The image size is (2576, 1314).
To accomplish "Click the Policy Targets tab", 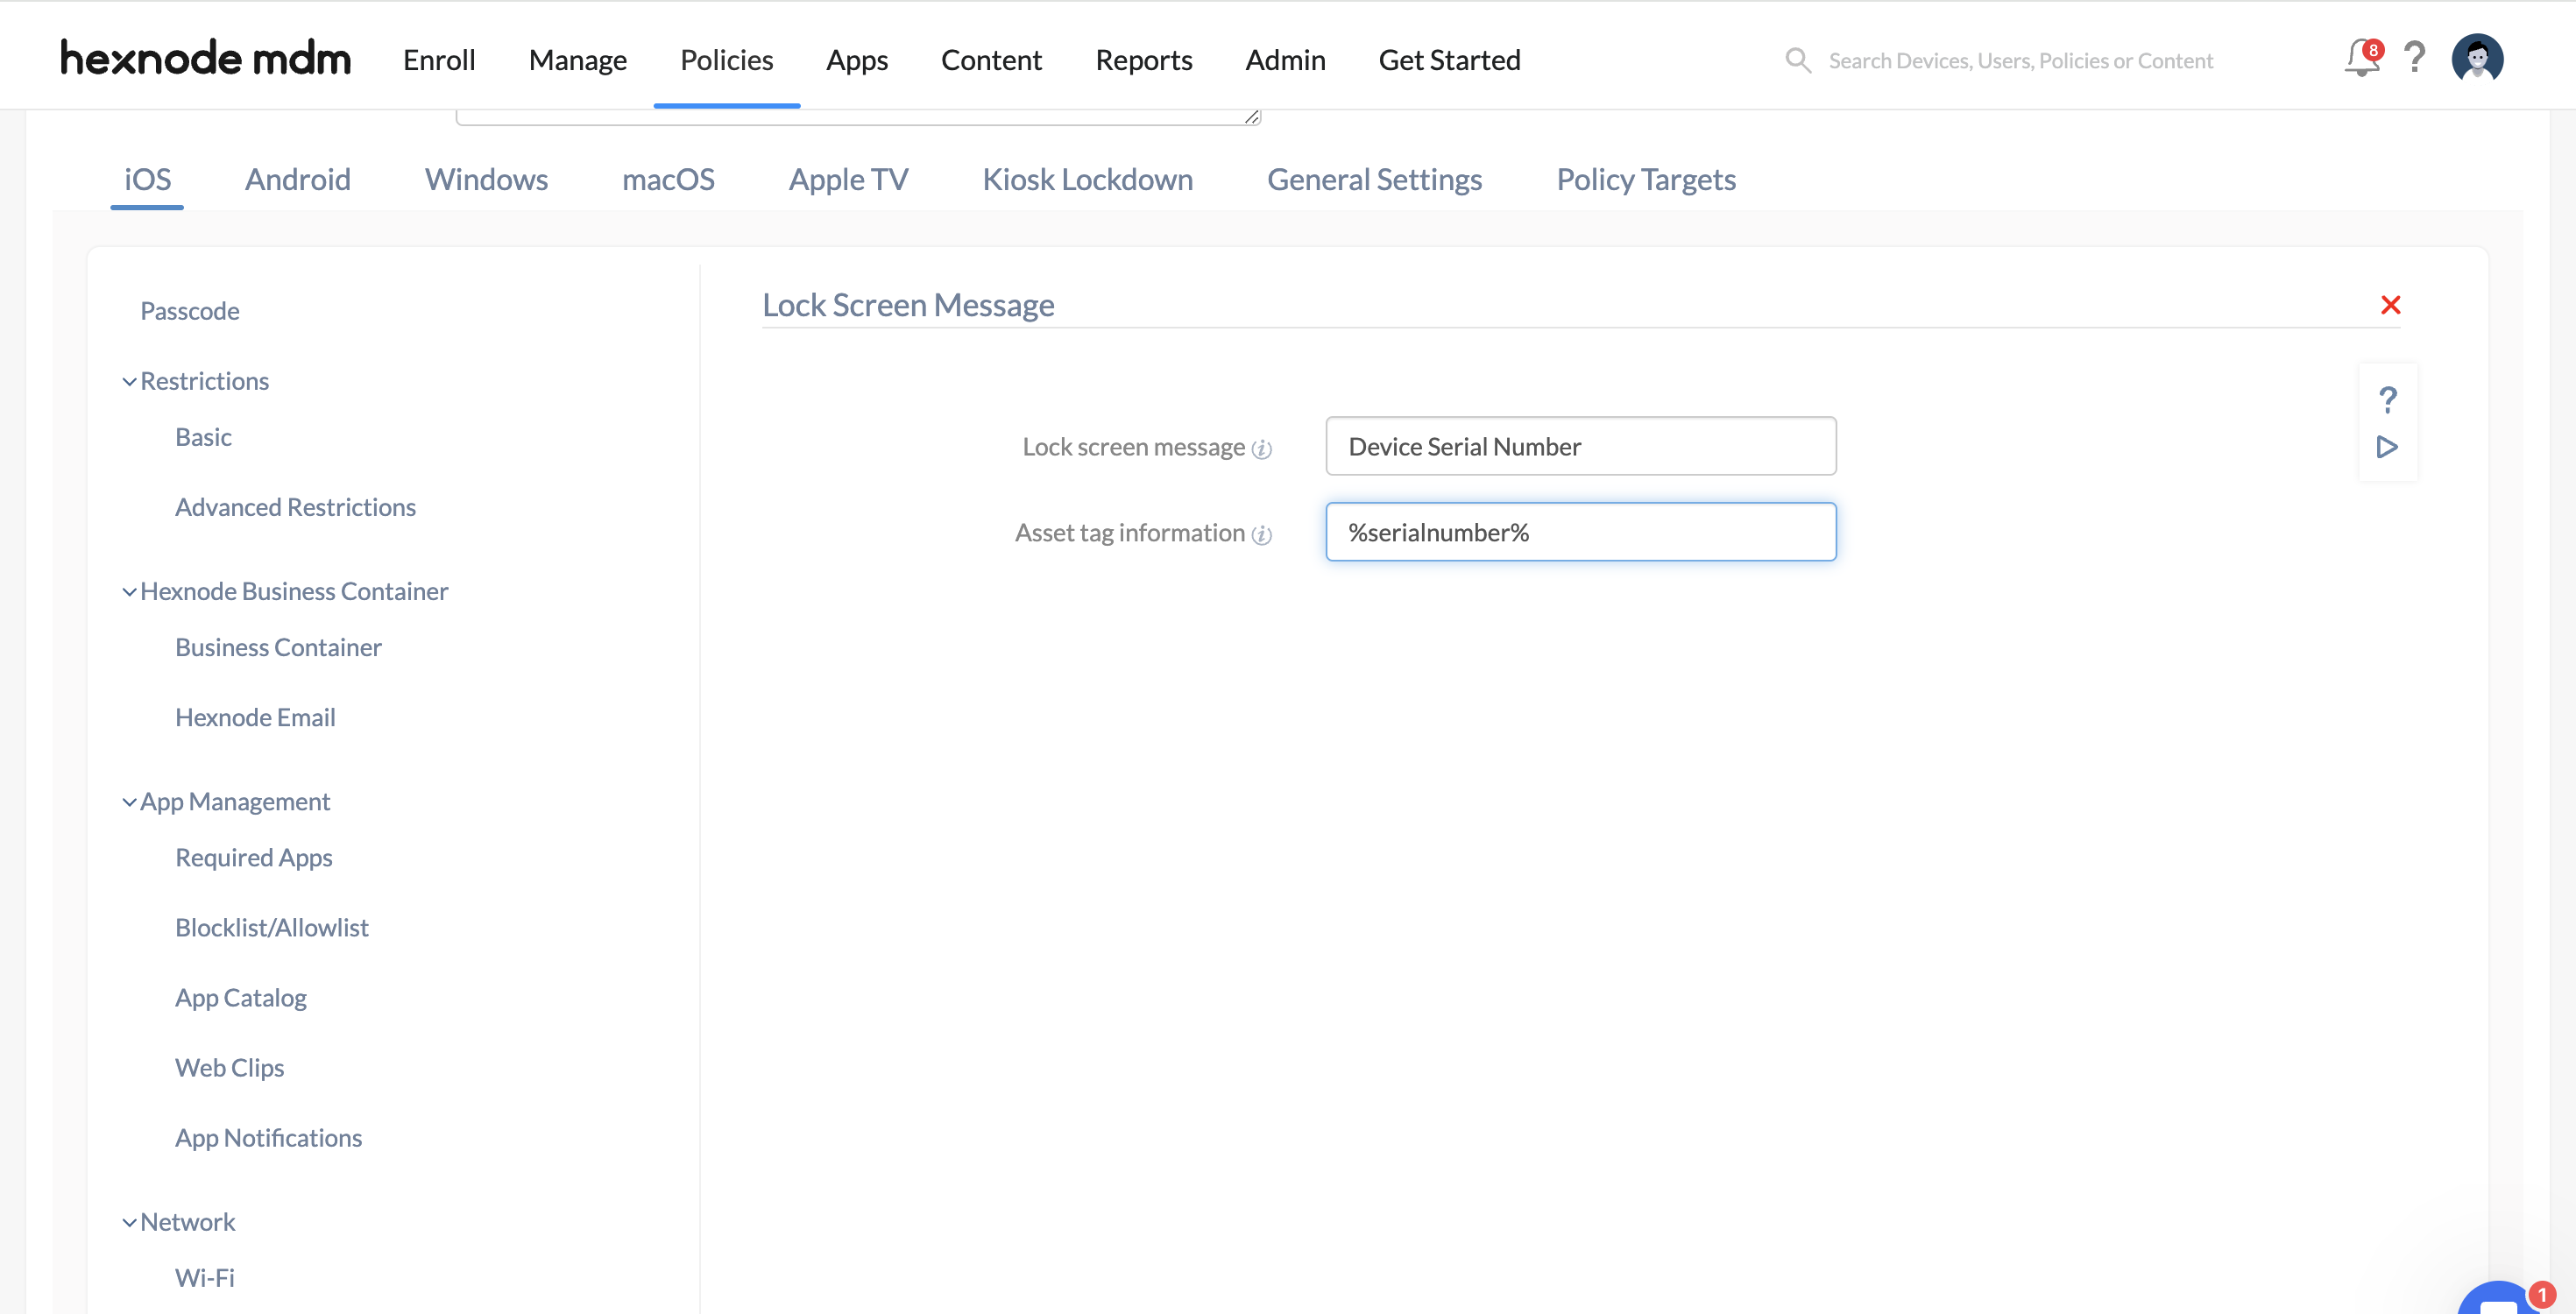I will pyautogui.click(x=1645, y=178).
